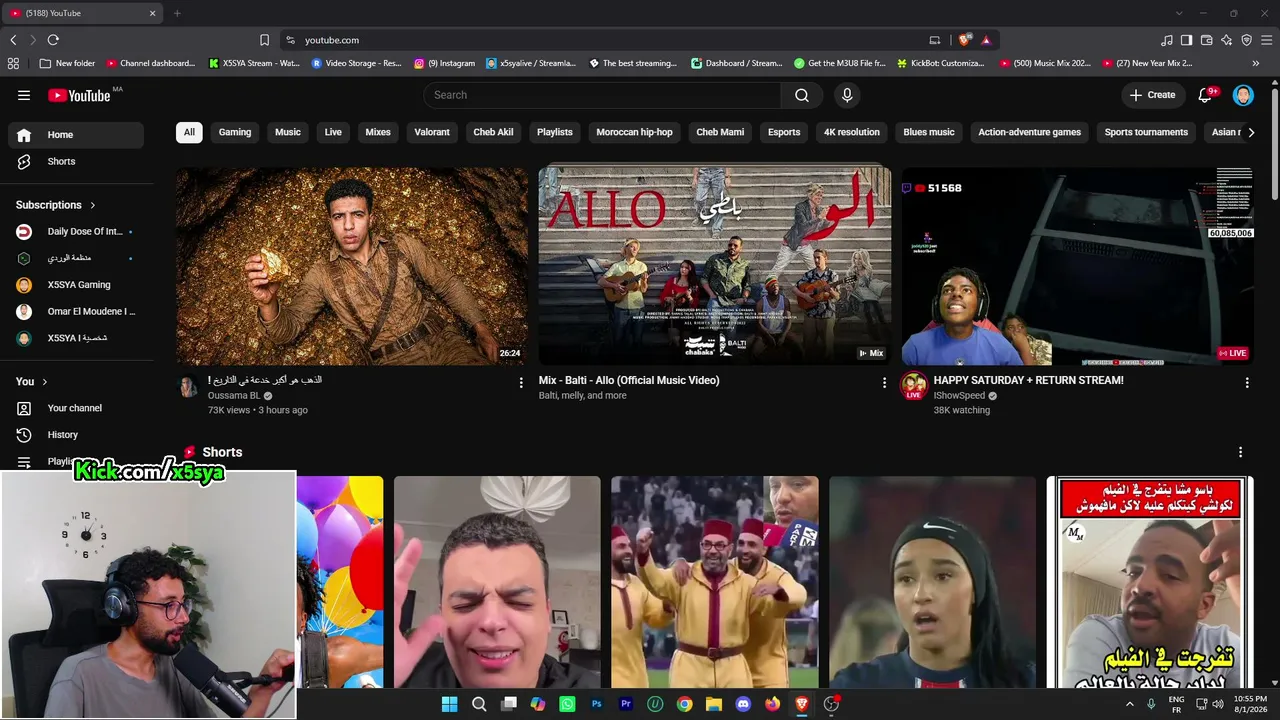Open Discord from the taskbar

(743, 704)
